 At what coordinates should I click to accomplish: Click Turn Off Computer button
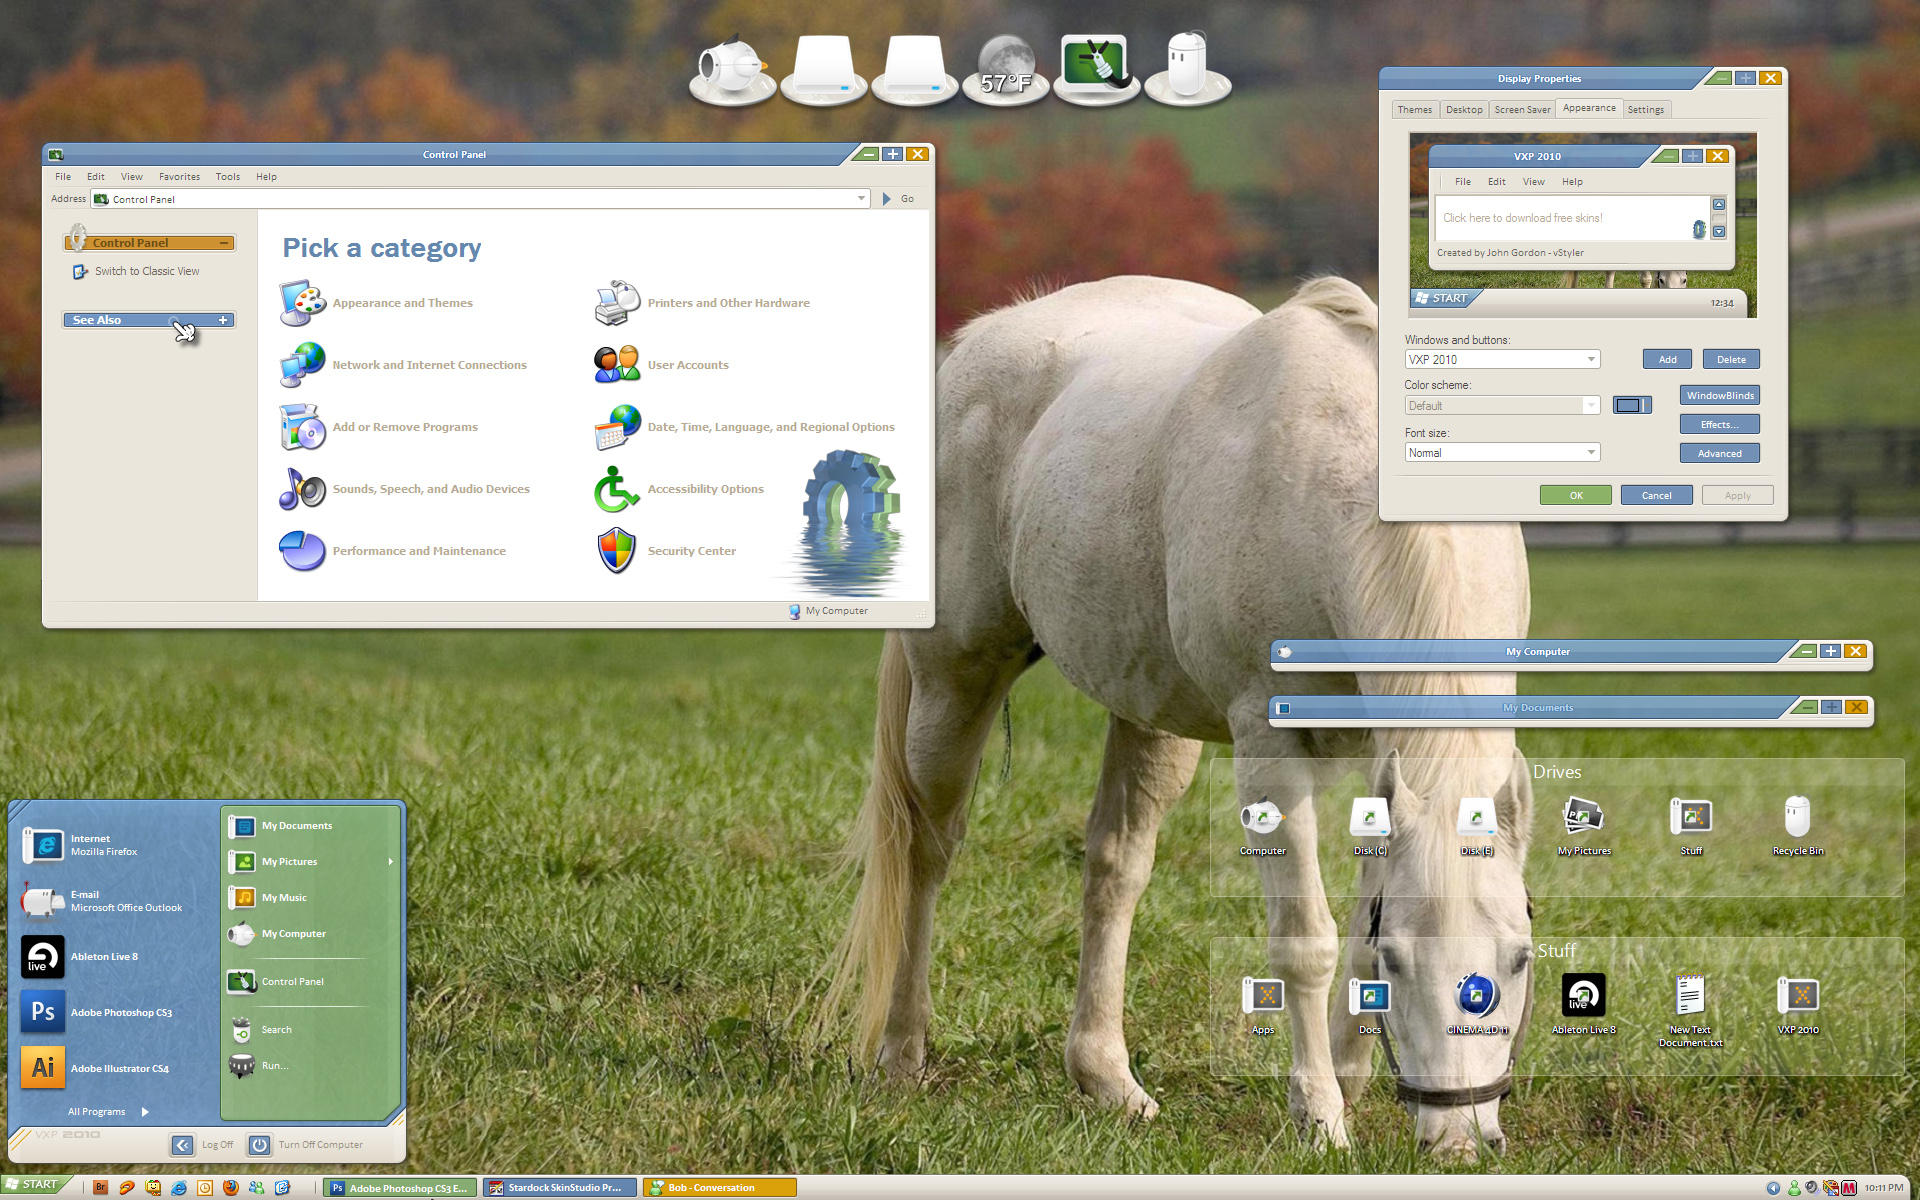click(305, 1145)
